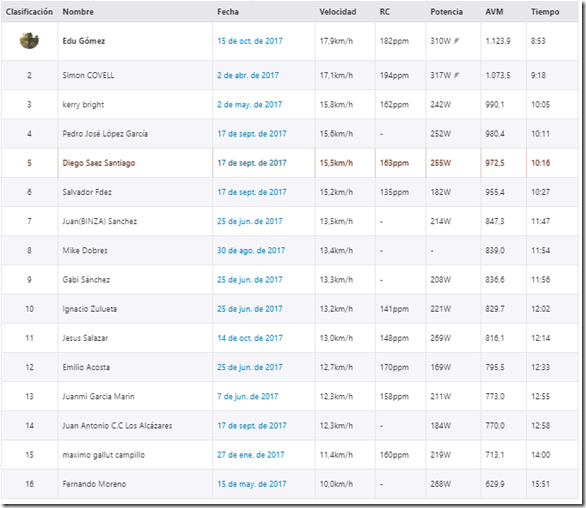Image resolution: width=586 pixels, height=508 pixels.
Task: Open Edu Gómez's profile avatar
Action: [x=29, y=40]
